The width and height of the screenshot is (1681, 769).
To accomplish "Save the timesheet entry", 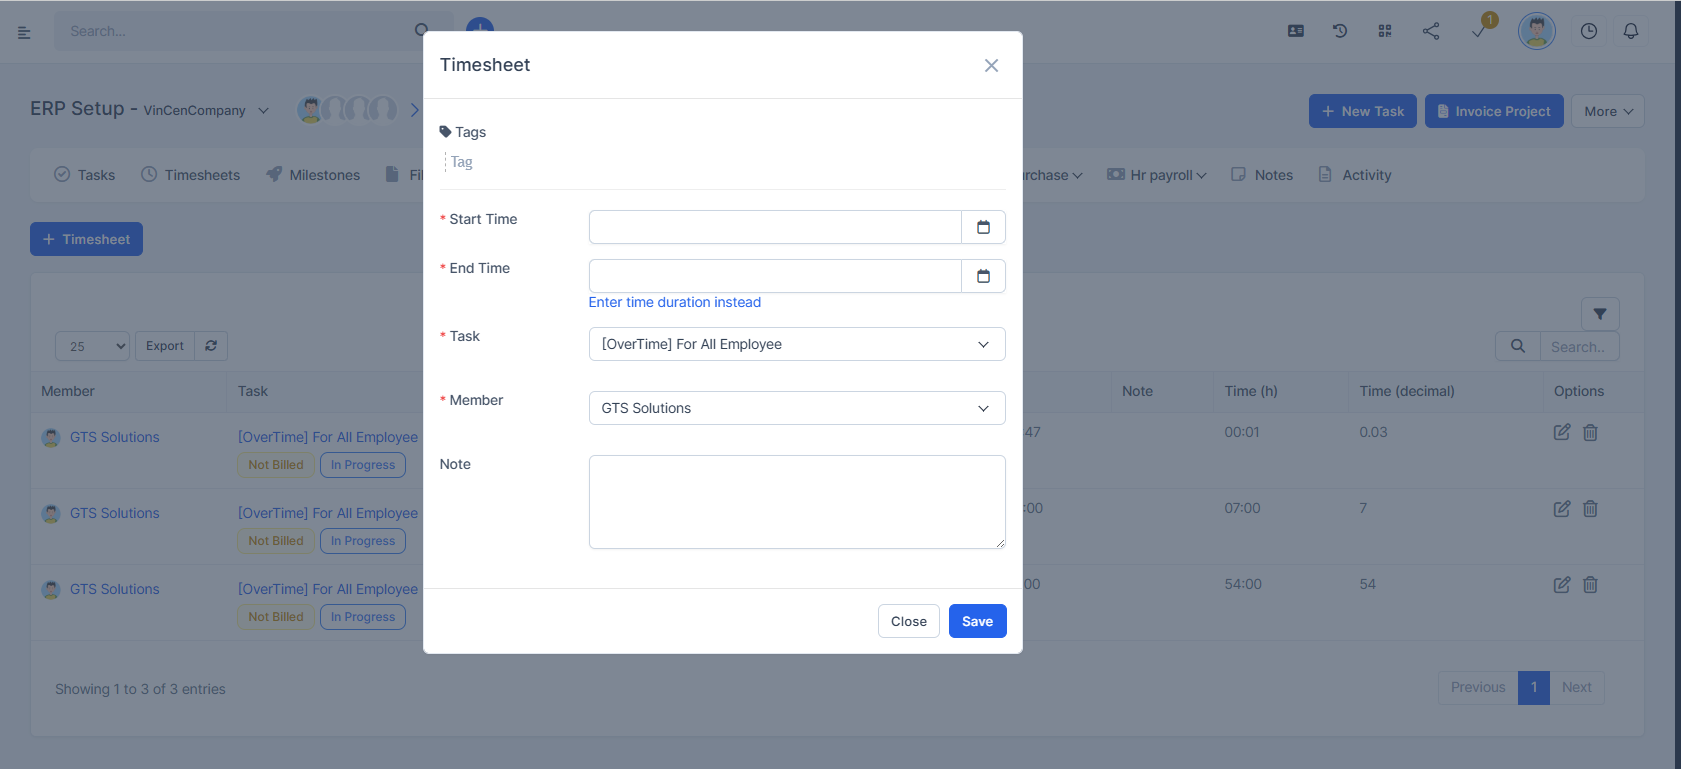I will [977, 621].
